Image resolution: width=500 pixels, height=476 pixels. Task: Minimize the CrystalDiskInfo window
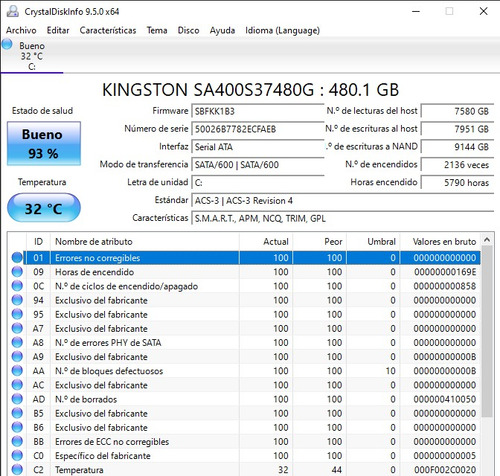point(416,11)
